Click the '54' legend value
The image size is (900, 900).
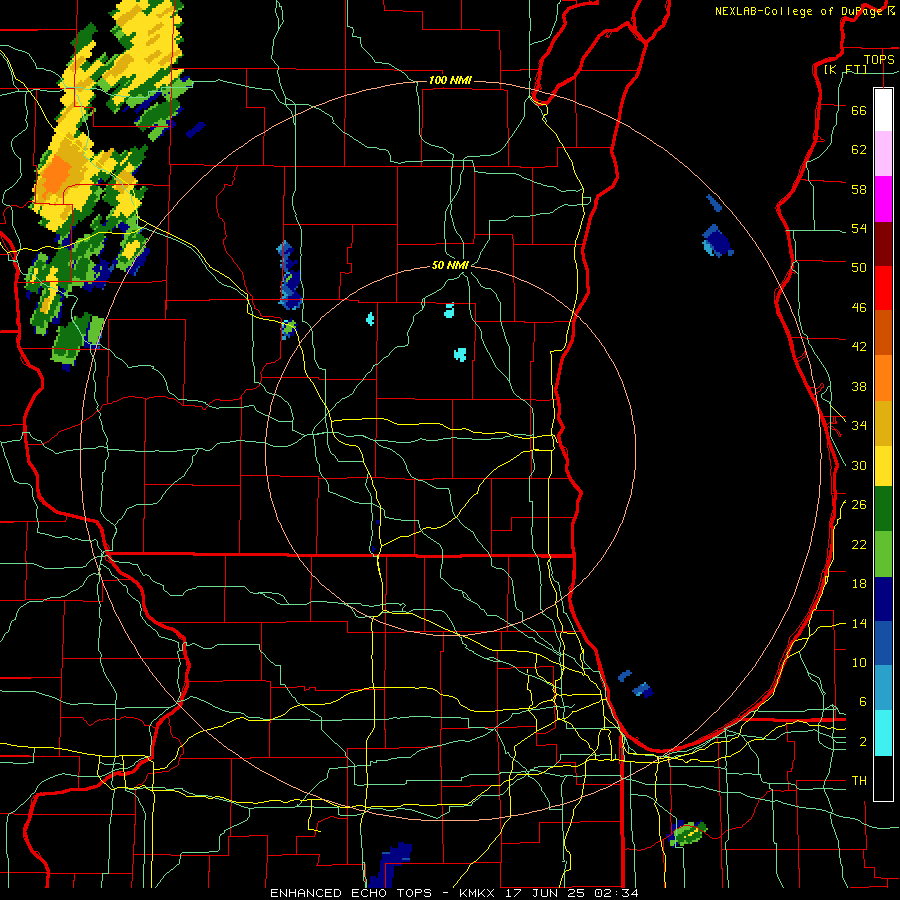coord(859,228)
